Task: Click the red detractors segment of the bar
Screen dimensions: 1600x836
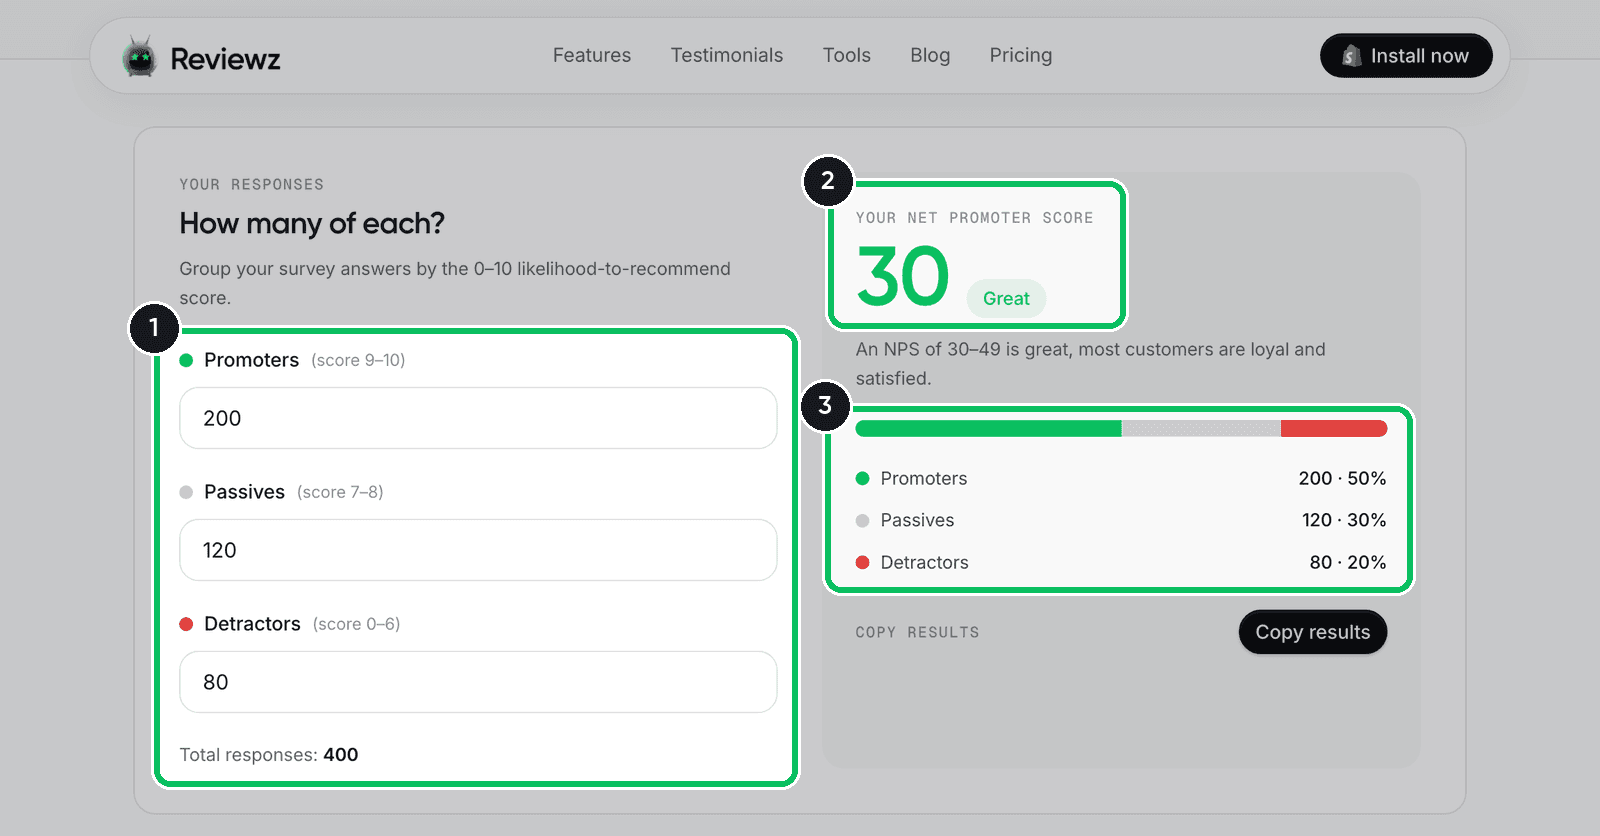Action: 1334,429
